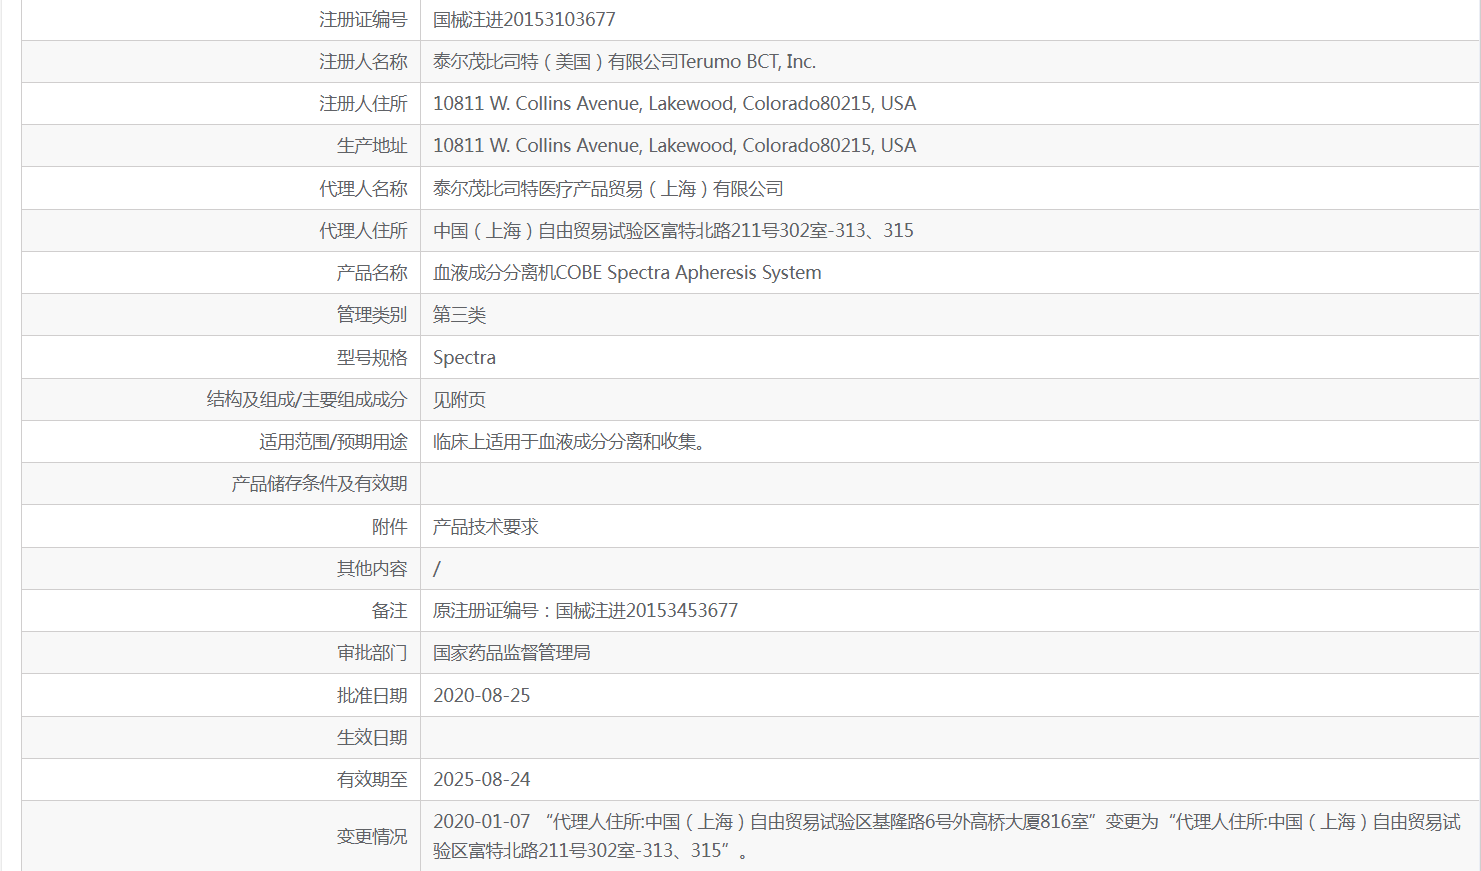Click the label 代理人住所
Viewport: 1481px width, 871px height.
click(363, 230)
